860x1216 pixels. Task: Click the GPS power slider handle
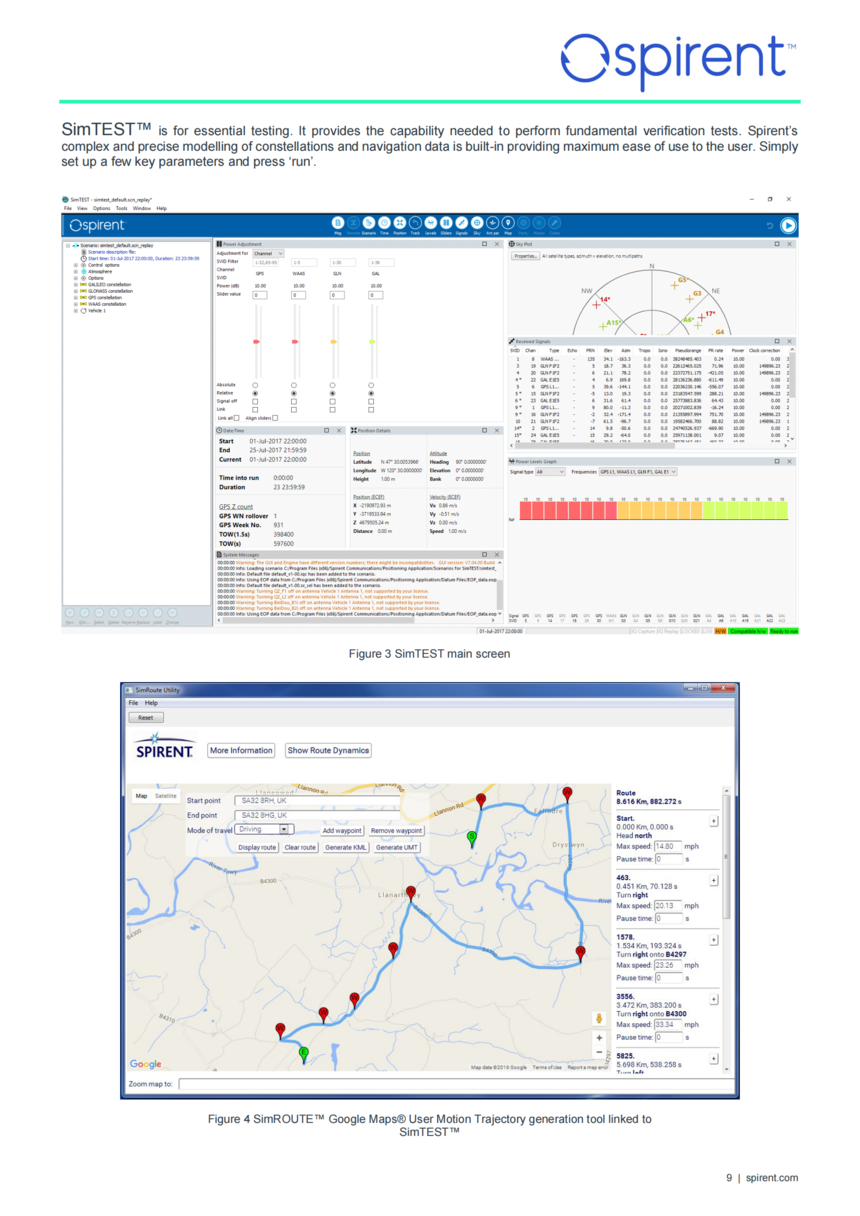pos(254,342)
